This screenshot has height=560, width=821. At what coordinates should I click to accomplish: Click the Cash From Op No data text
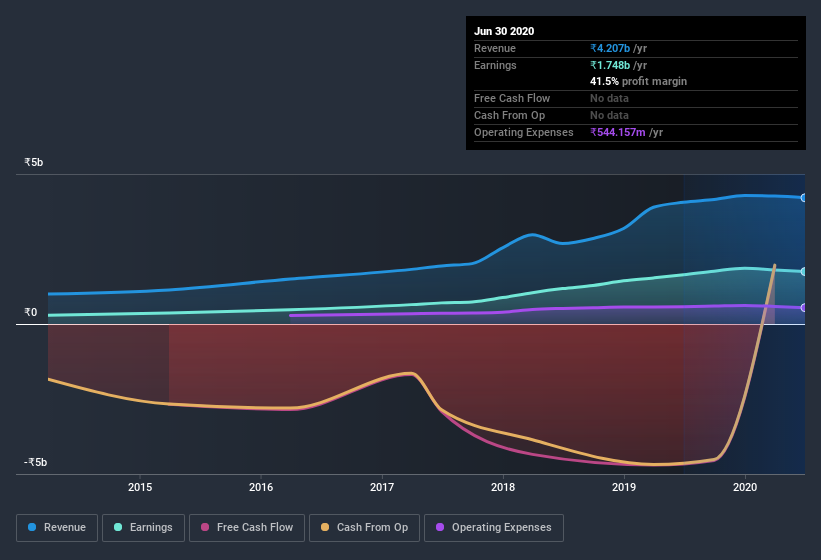coord(609,115)
